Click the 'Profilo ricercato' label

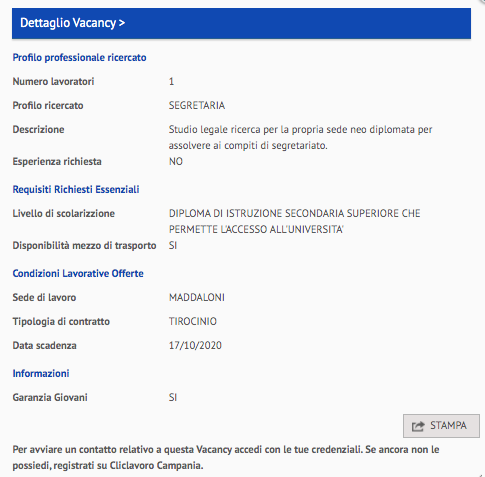48,106
